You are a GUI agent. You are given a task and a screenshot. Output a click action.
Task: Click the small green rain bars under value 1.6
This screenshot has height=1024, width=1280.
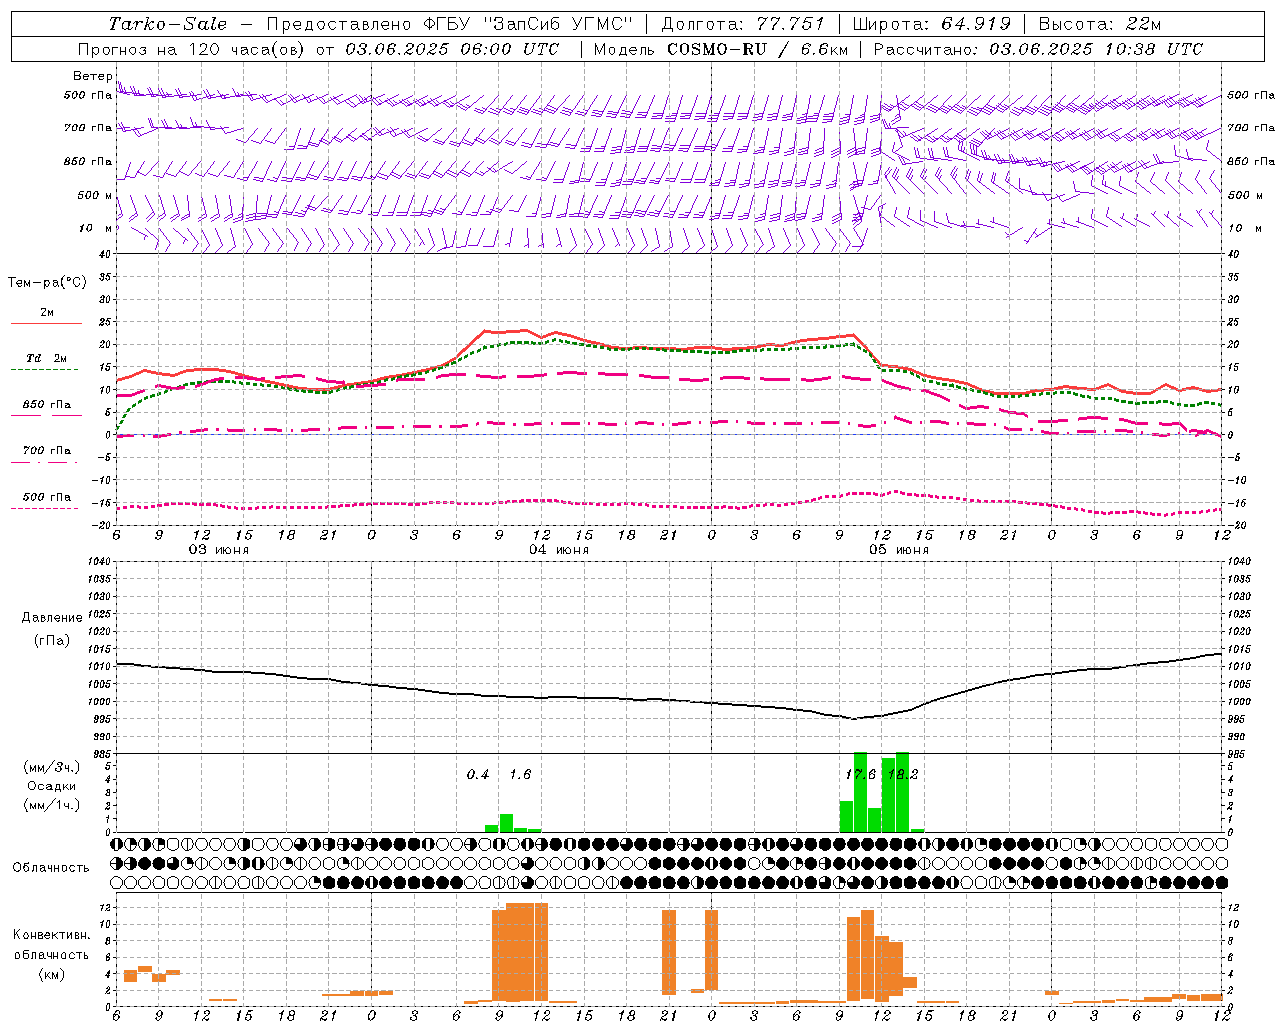[x=513, y=823]
